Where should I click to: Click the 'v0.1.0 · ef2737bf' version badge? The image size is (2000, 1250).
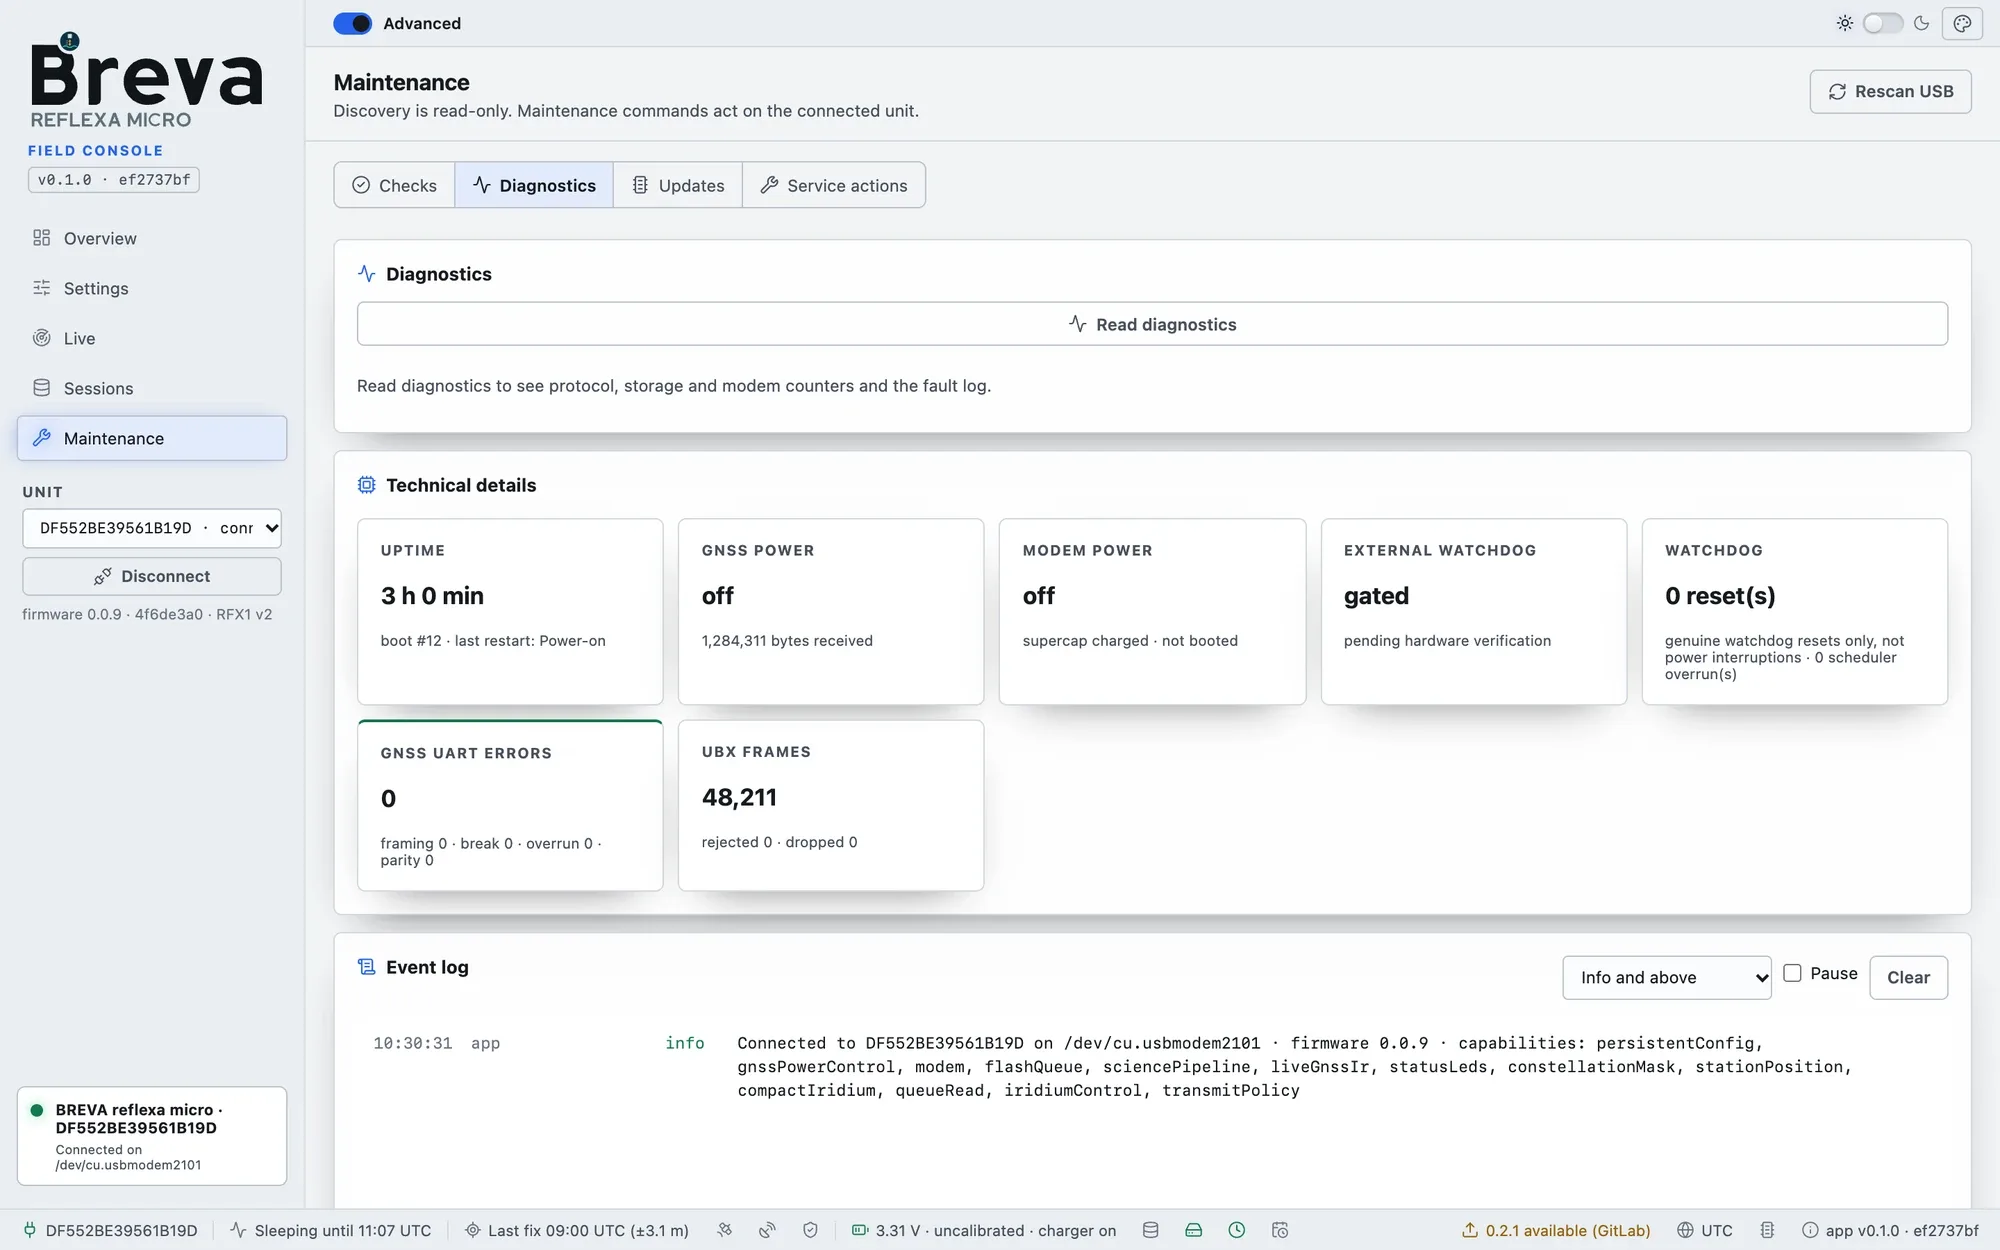(114, 180)
